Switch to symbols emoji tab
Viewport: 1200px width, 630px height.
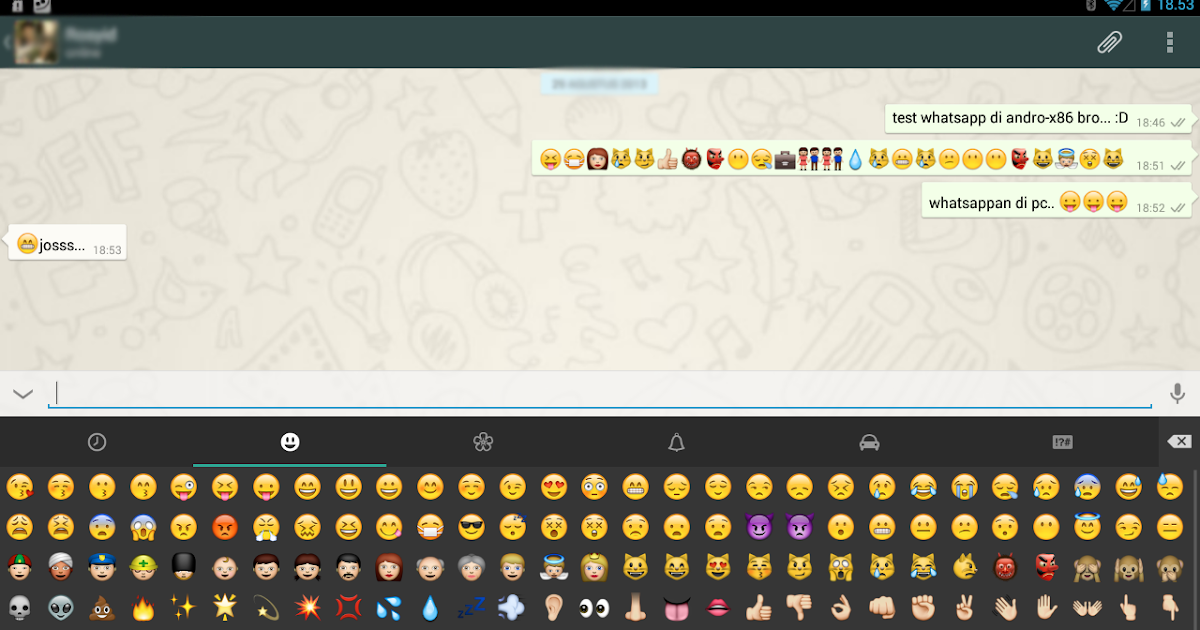click(1062, 442)
